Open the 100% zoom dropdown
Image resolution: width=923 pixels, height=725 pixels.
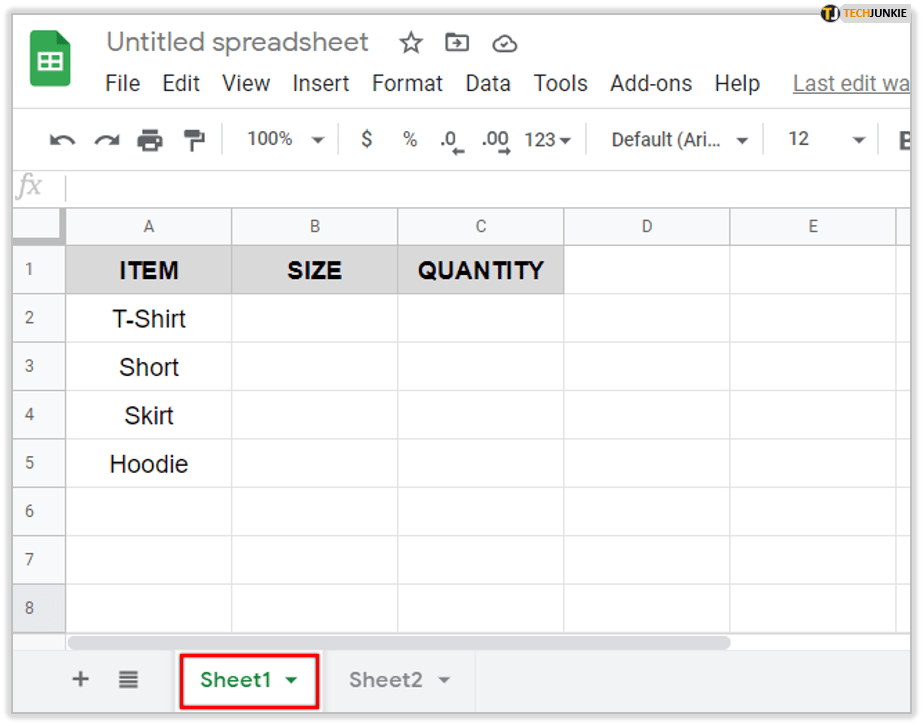click(x=286, y=140)
